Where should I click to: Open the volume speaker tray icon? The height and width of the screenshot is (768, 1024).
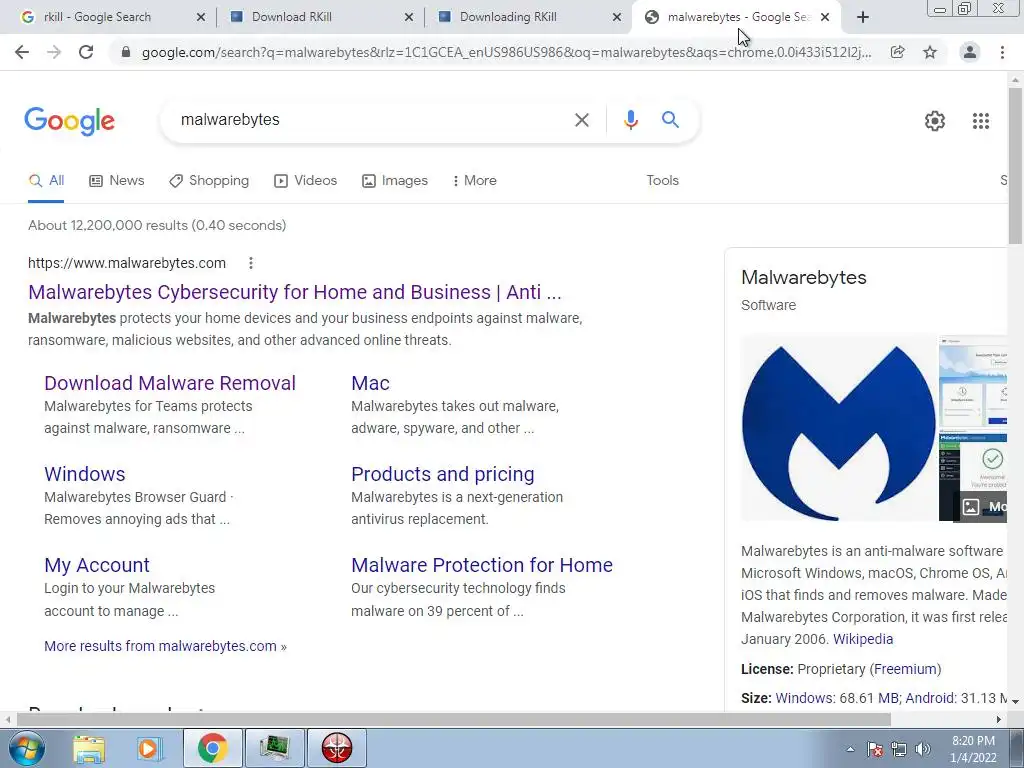tap(923, 749)
